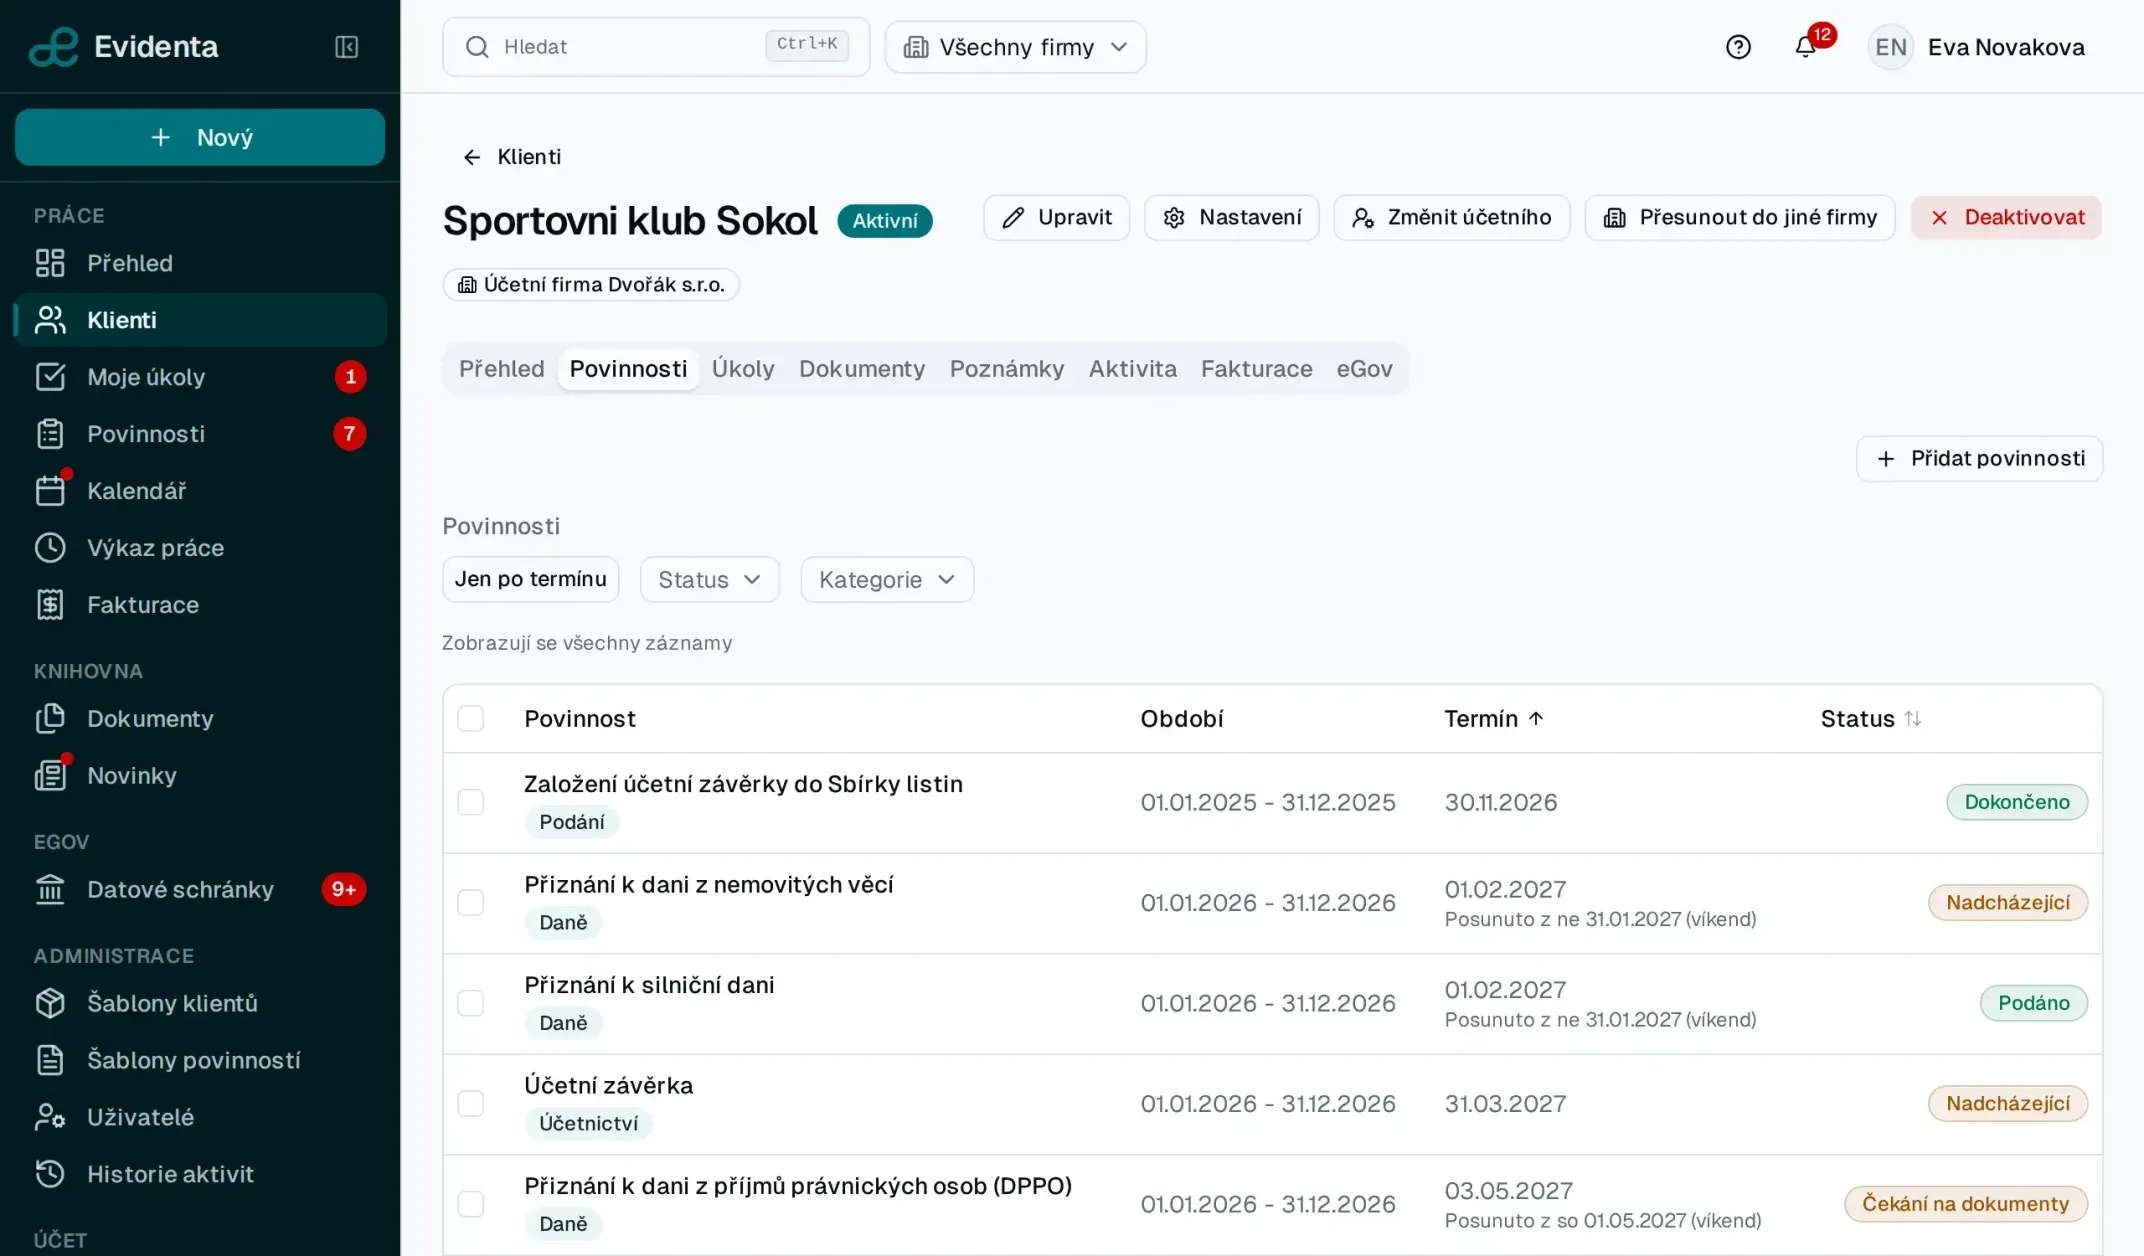This screenshot has height=1256, width=2144.
Task: Click the Fakturace receipt icon in sidebar
Action: [50, 605]
